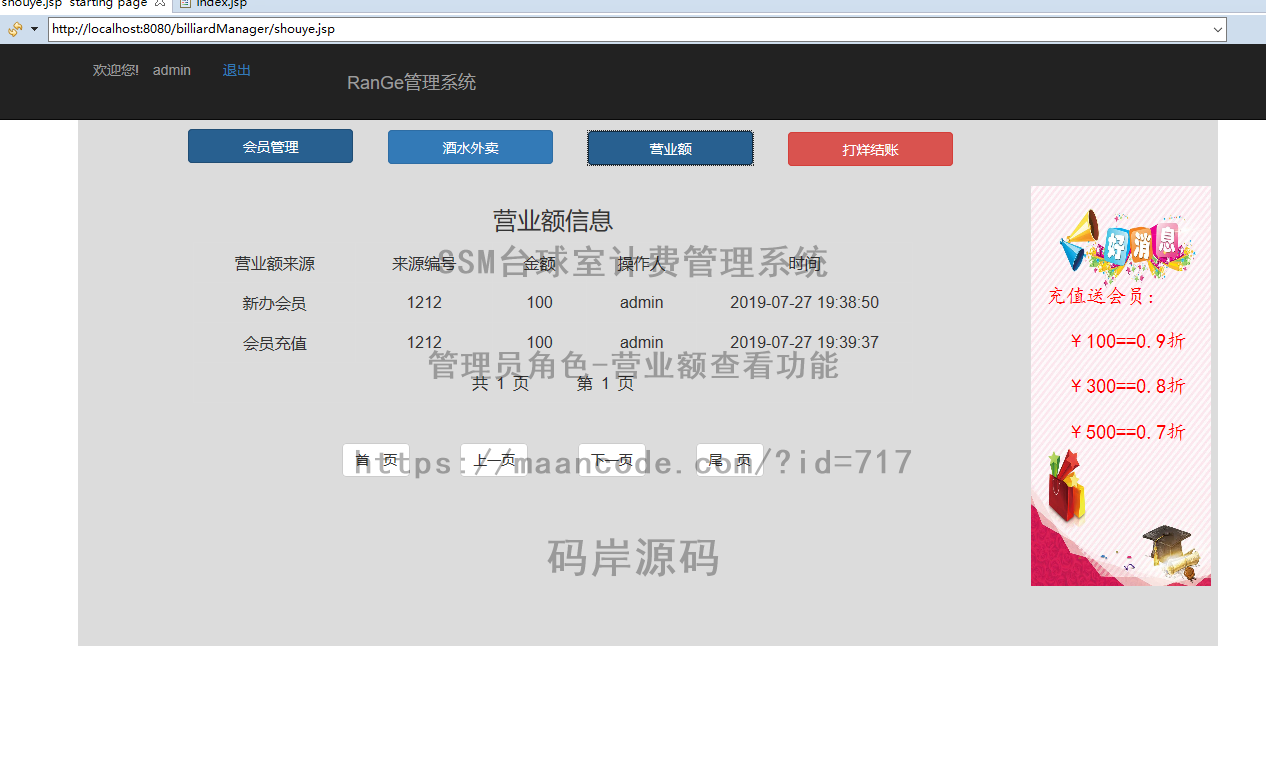Click the URL address field
Viewport: 1266px width, 774px height.
(630, 29)
